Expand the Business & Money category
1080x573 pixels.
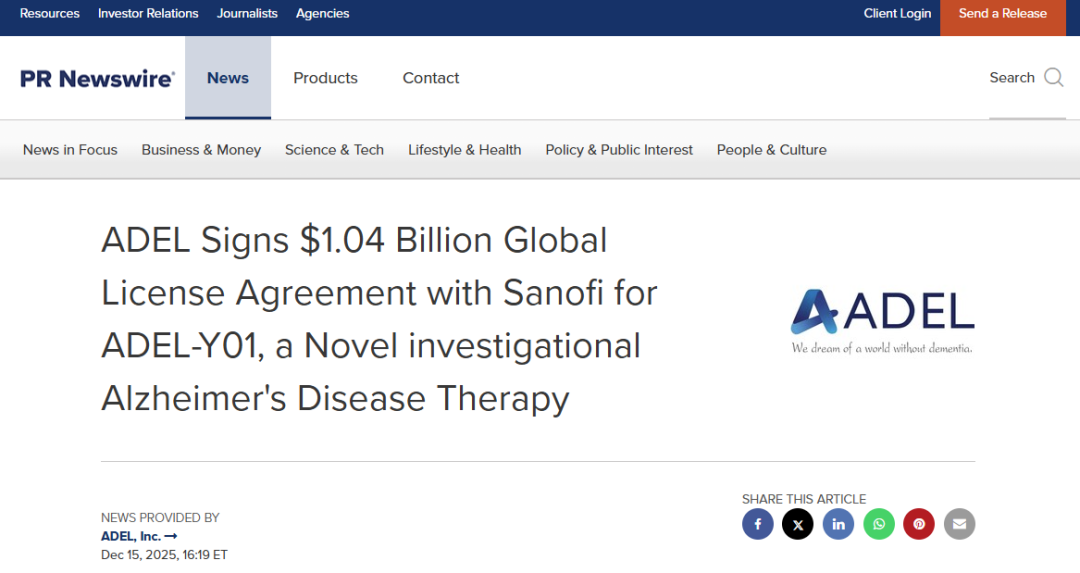[x=201, y=150]
